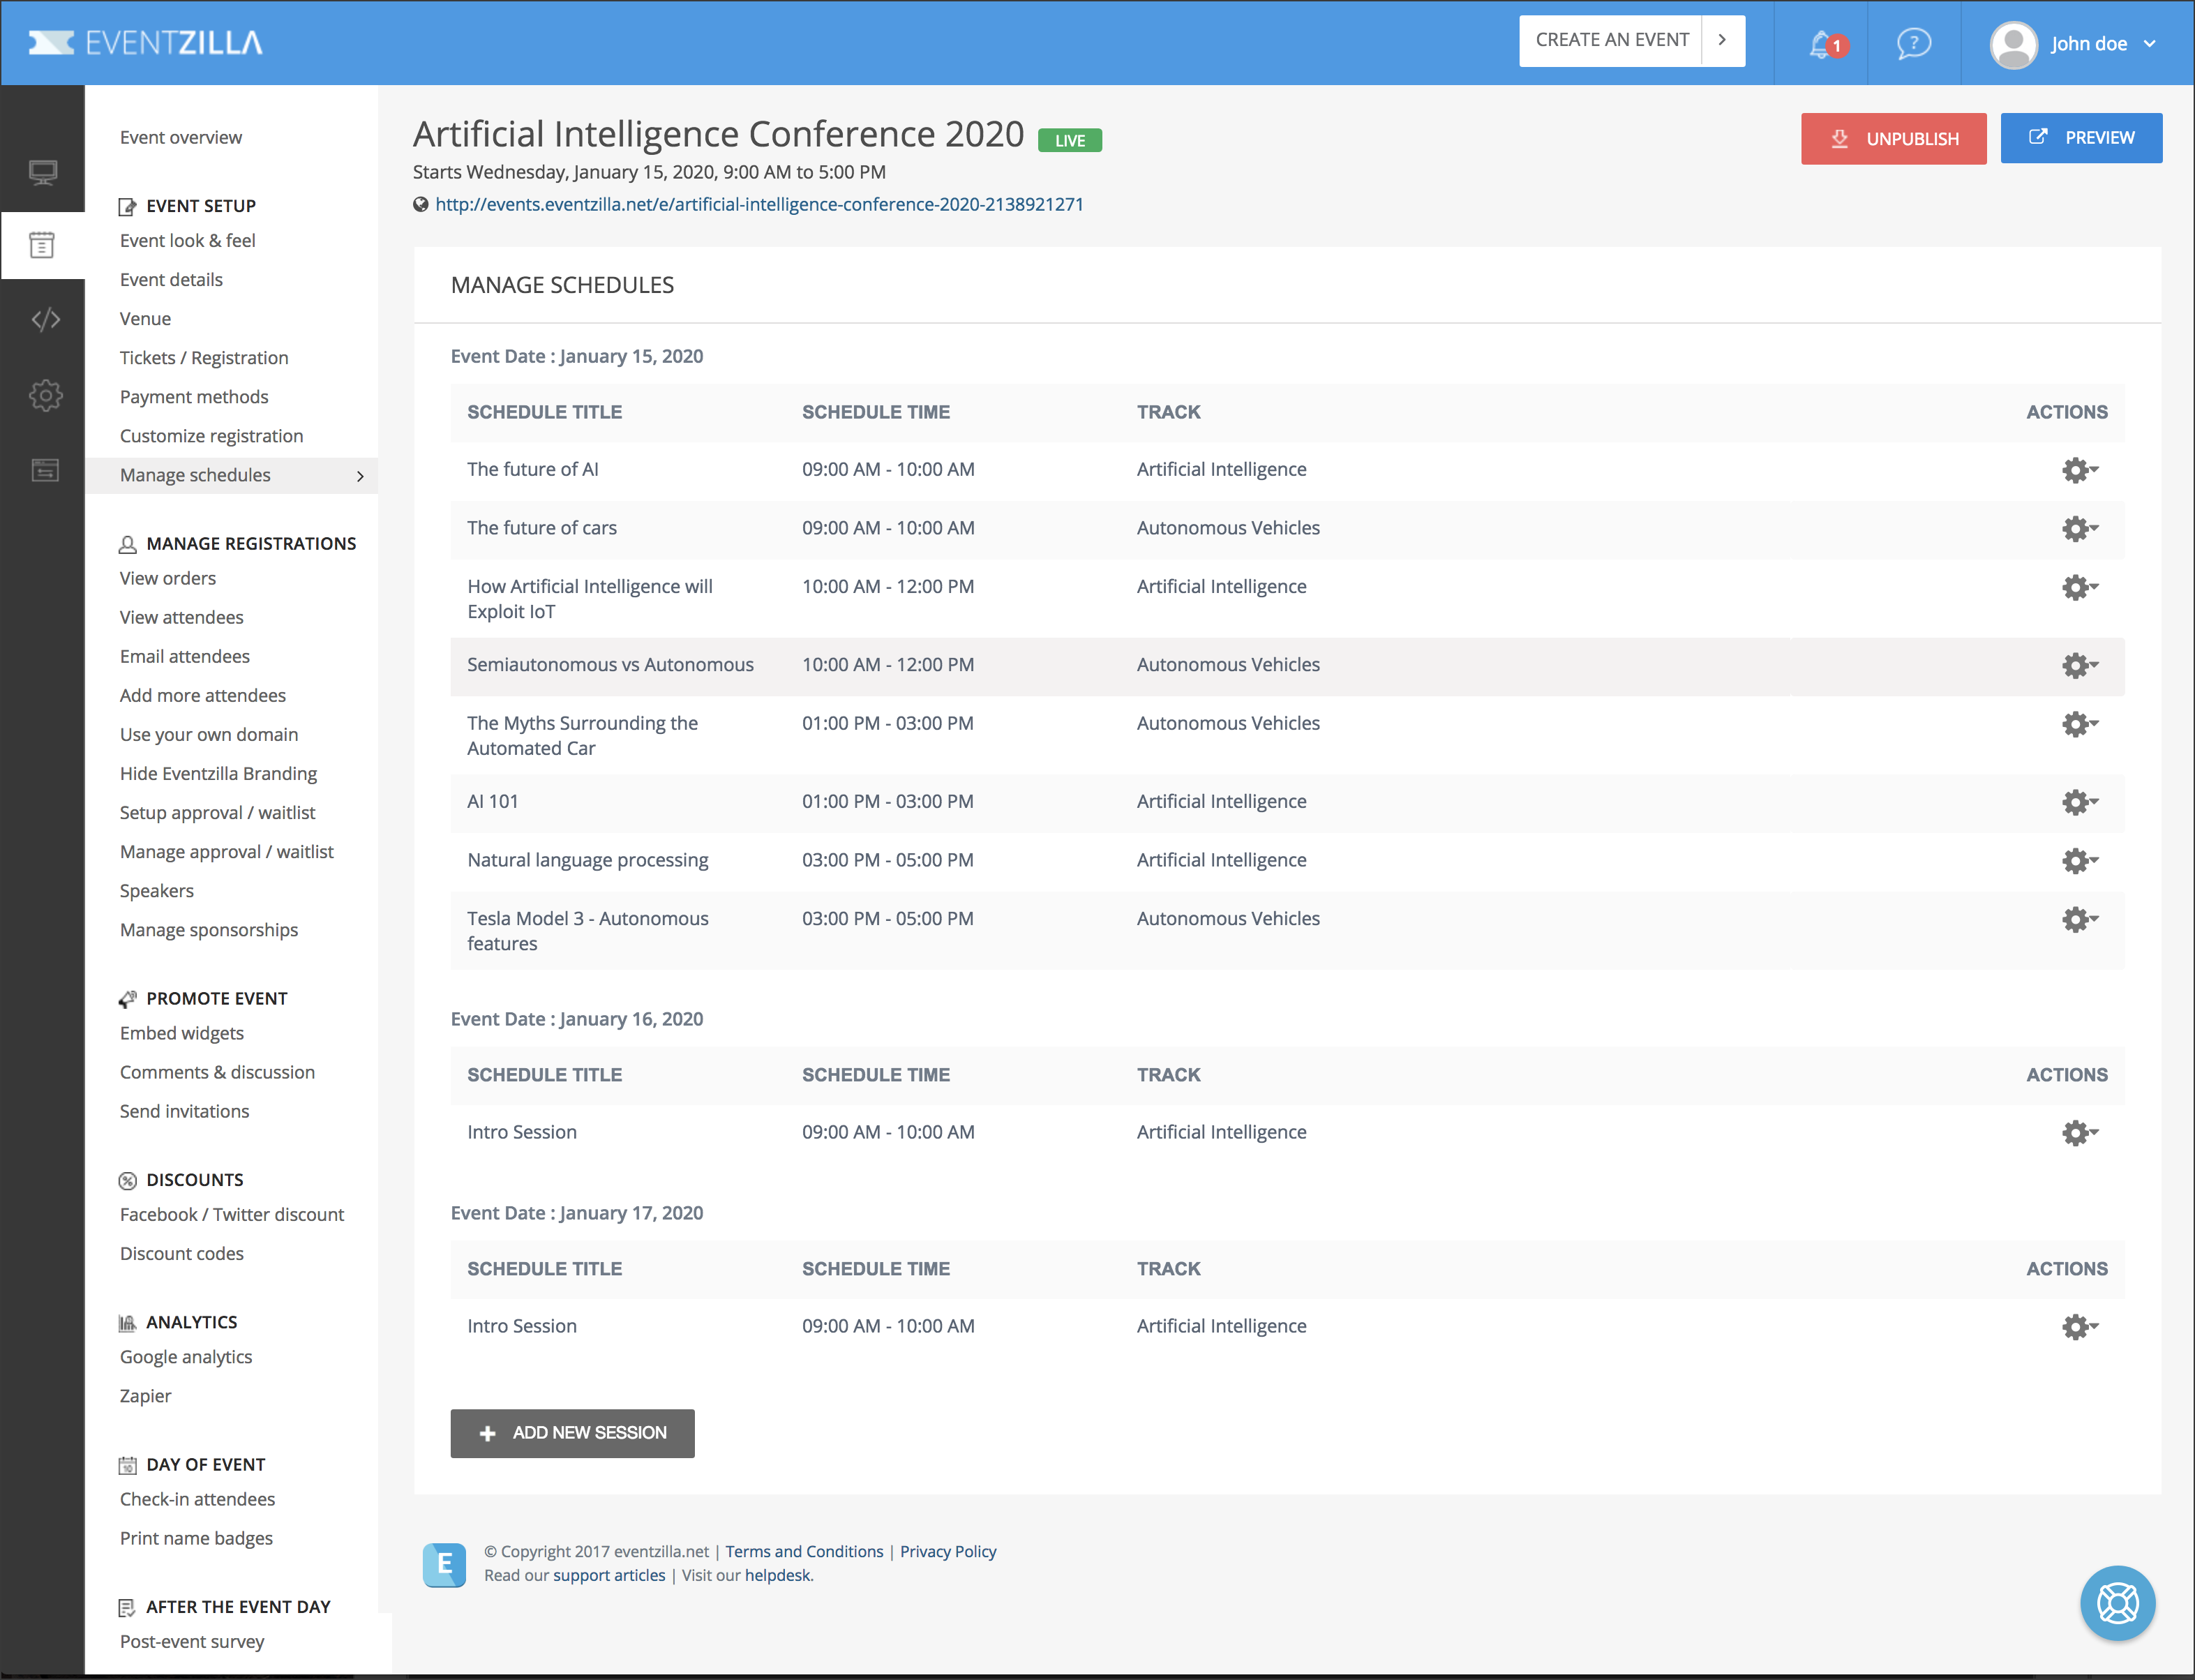Open the settings gear in left rail

coord(45,395)
